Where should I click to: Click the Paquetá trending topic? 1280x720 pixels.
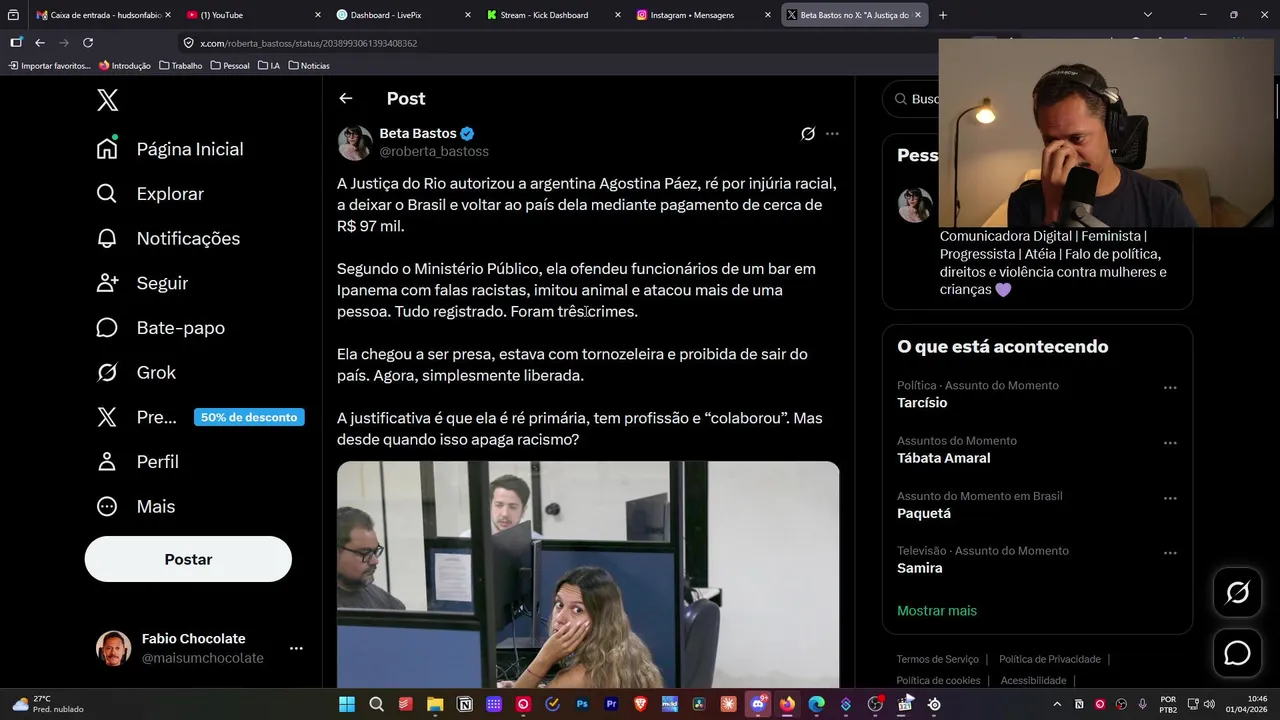pyautogui.click(x=924, y=513)
